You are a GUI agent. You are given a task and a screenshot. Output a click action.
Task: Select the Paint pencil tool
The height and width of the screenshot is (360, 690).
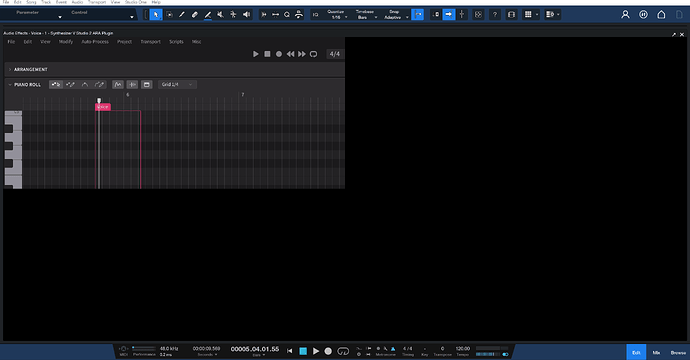tap(208, 15)
